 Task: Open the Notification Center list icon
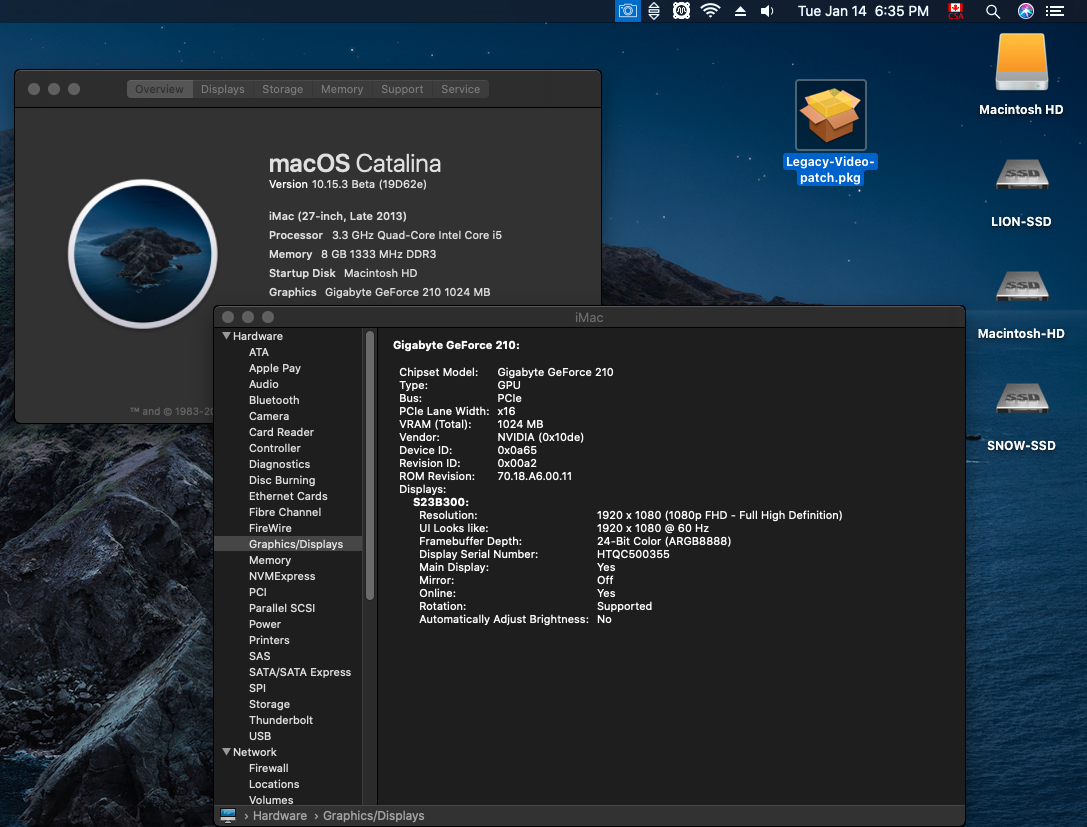(1055, 11)
